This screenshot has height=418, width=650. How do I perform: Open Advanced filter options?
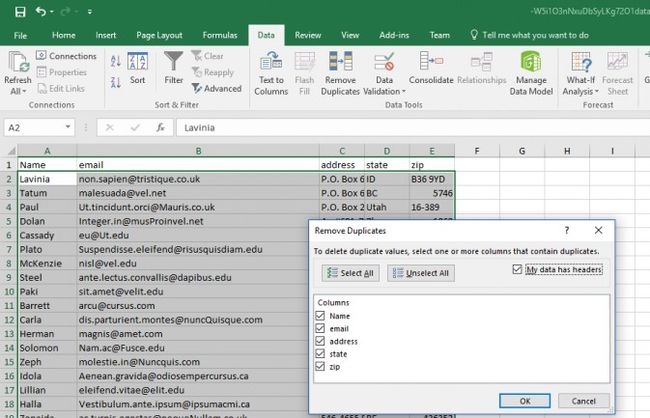tap(217, 88)
